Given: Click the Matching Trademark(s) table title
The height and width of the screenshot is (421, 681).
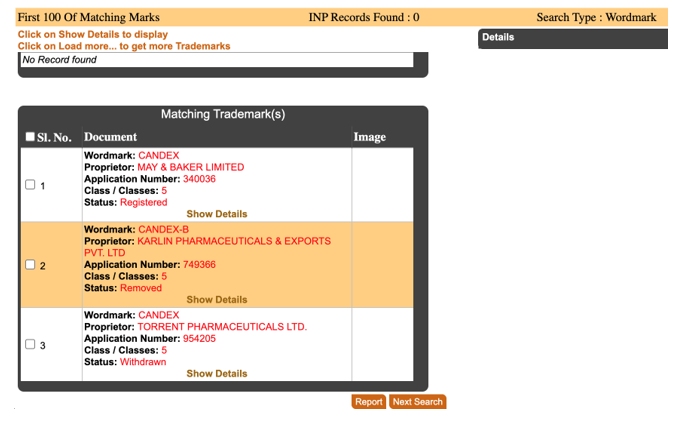Looking at the screenshot, I should point(223,115).
